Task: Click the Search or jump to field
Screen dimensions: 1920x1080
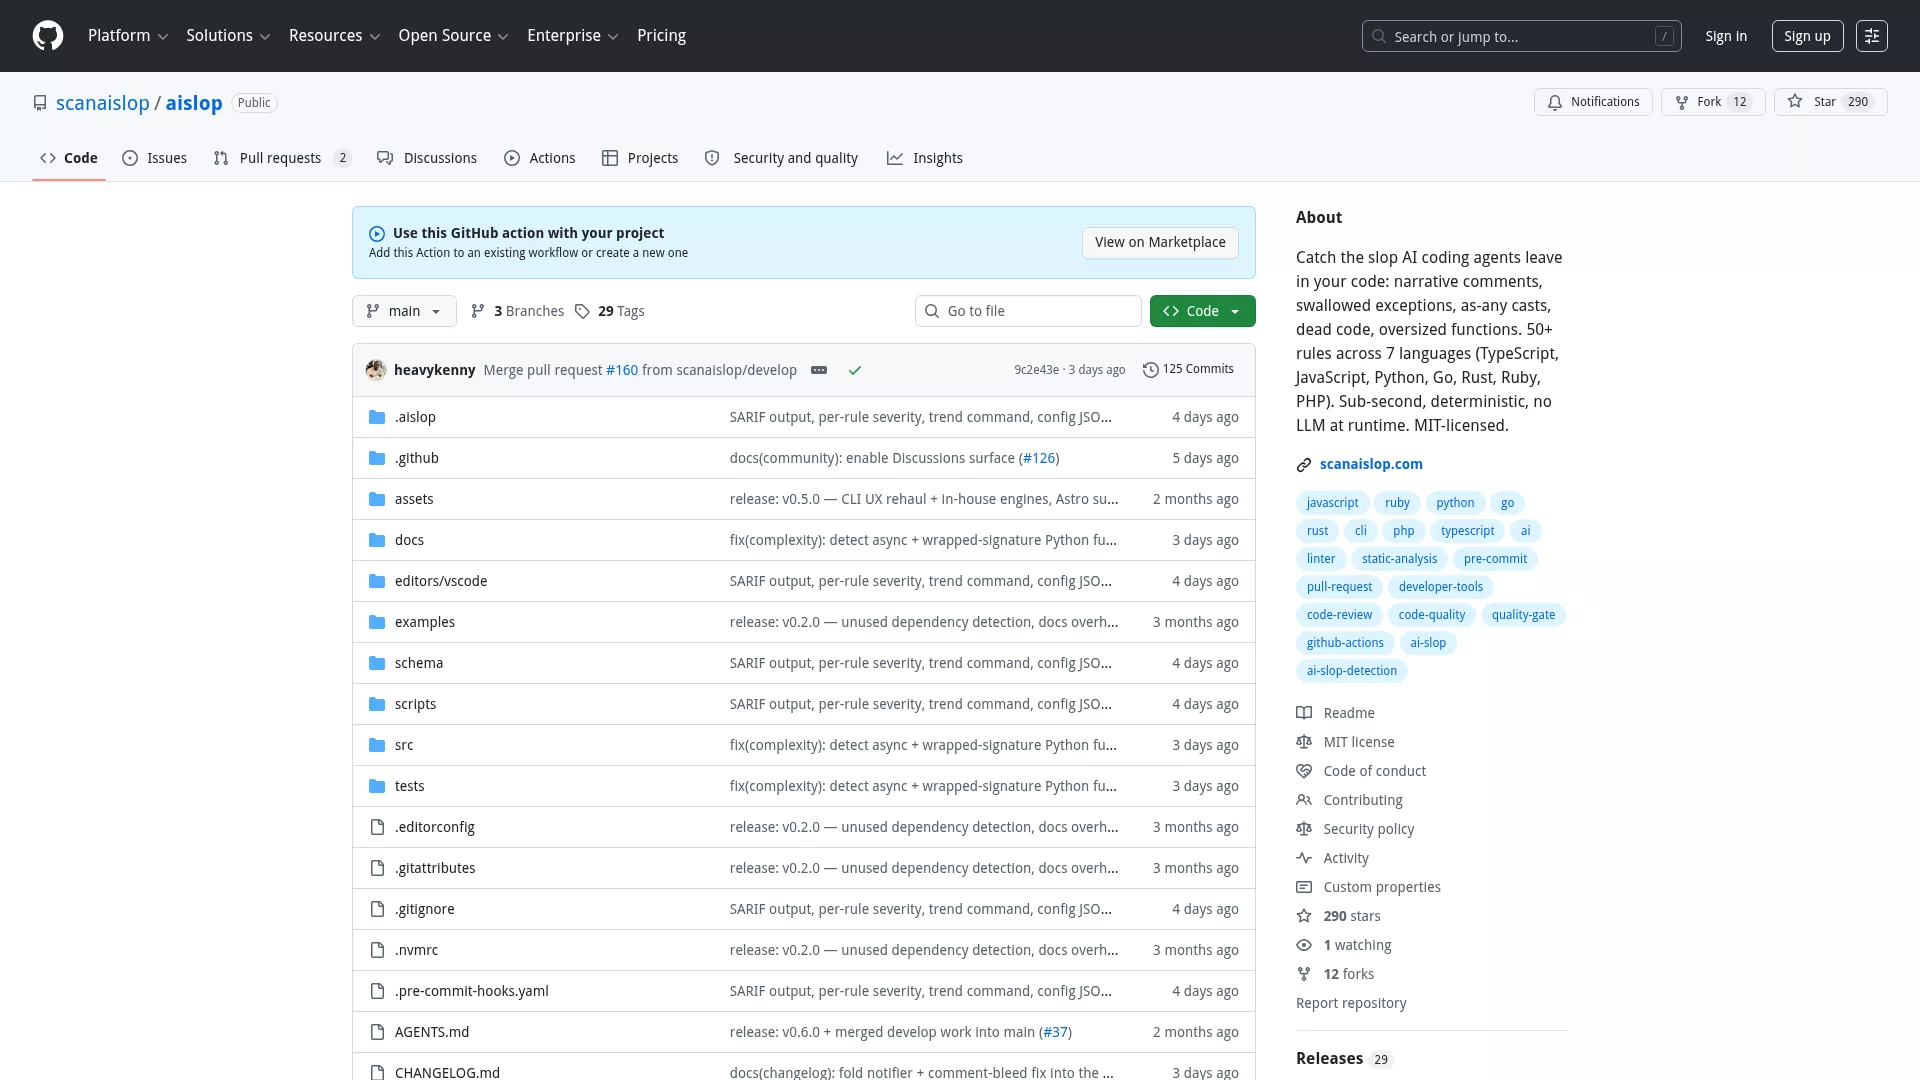Action: (x=1522, y=36)
